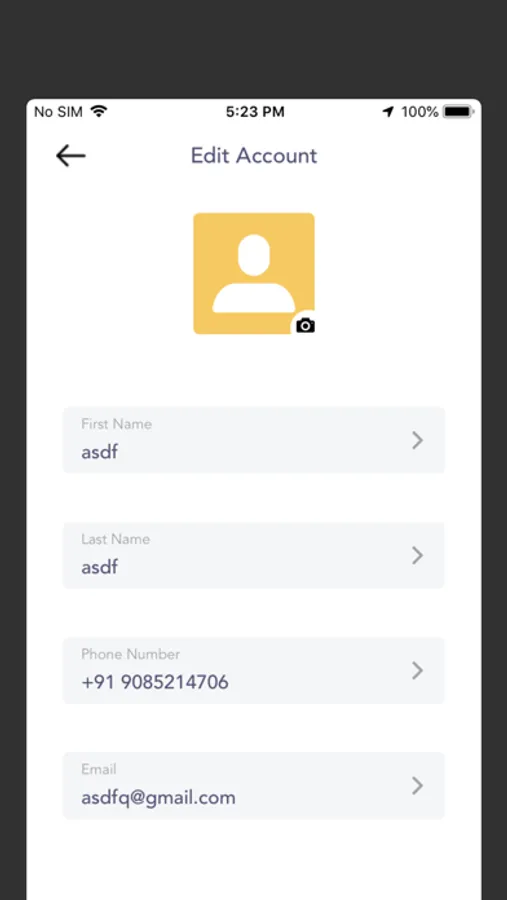Image resolution: width=507 pixels, height=900 pixels.
Task: Open the First Name chevron
Action: (x=417, y=440)
